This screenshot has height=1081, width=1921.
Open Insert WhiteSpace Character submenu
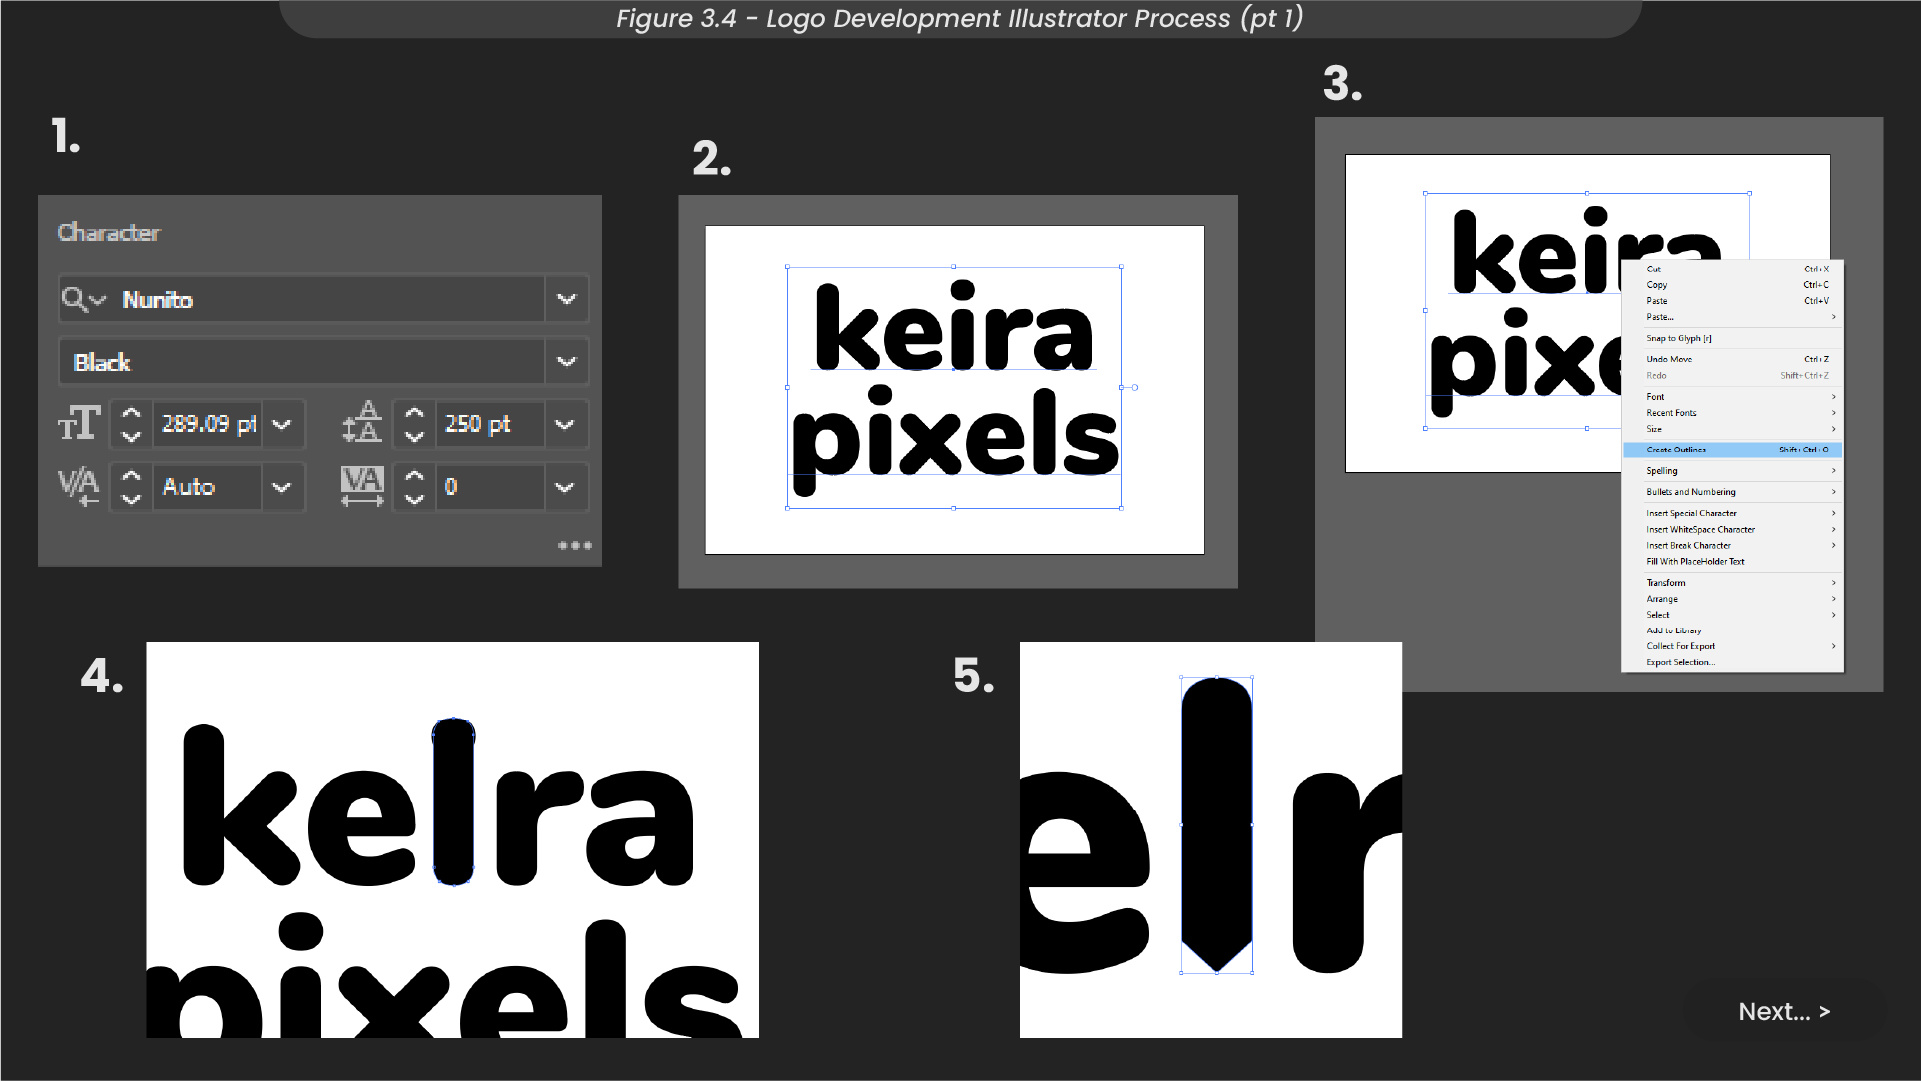(1733, 530)
